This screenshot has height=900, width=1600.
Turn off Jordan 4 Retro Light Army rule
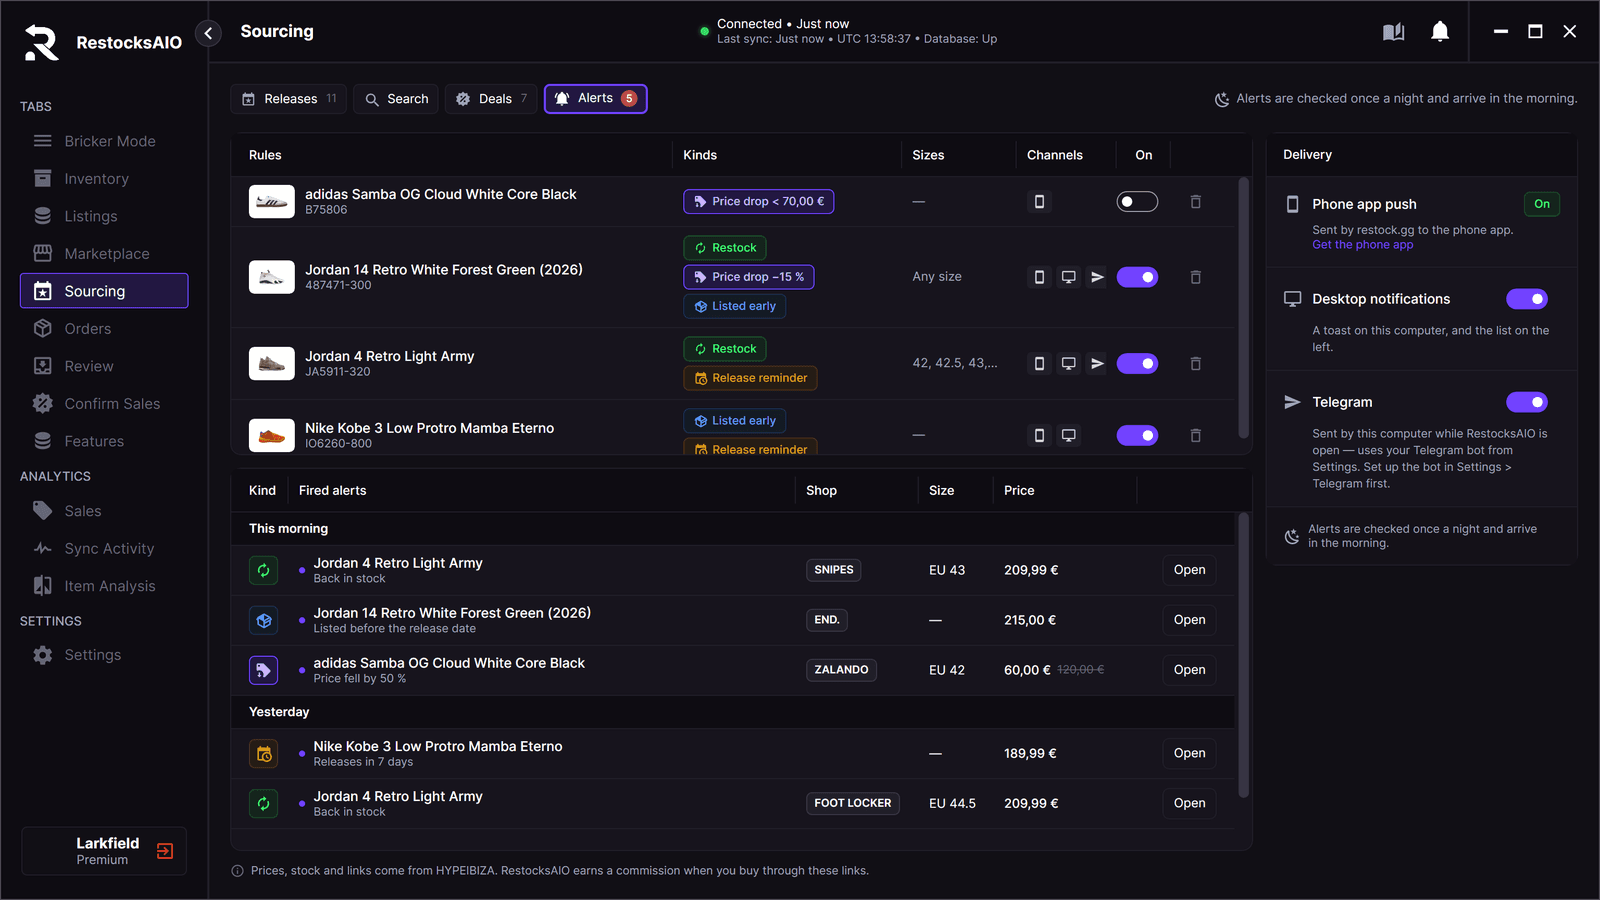[1137, 364]
